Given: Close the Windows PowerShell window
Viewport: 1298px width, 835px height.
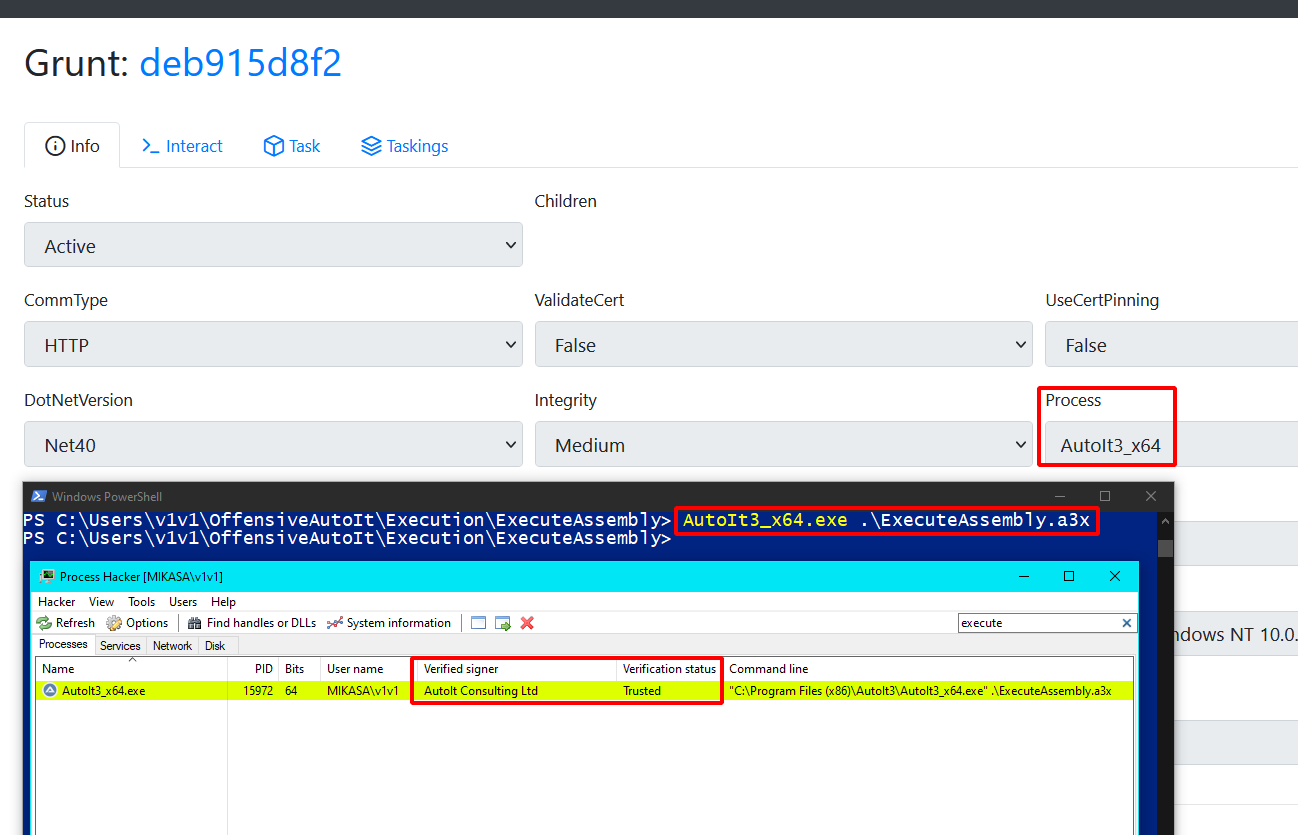Looking at the screenshot, I should click(x=1151, y=497).
